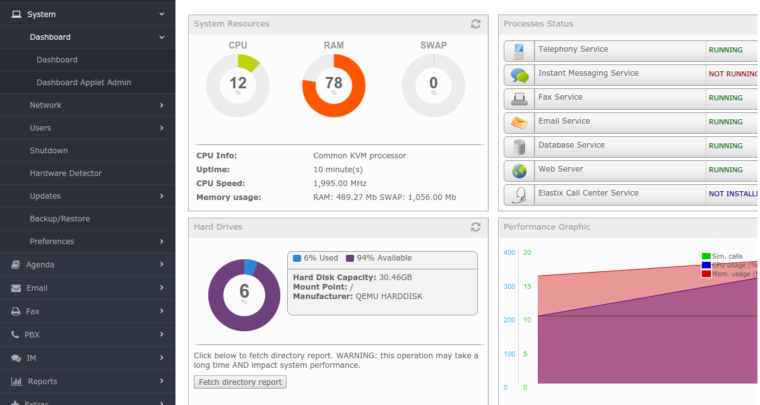
Task: Go to Backup/Restore
Action: pos(60,218)
